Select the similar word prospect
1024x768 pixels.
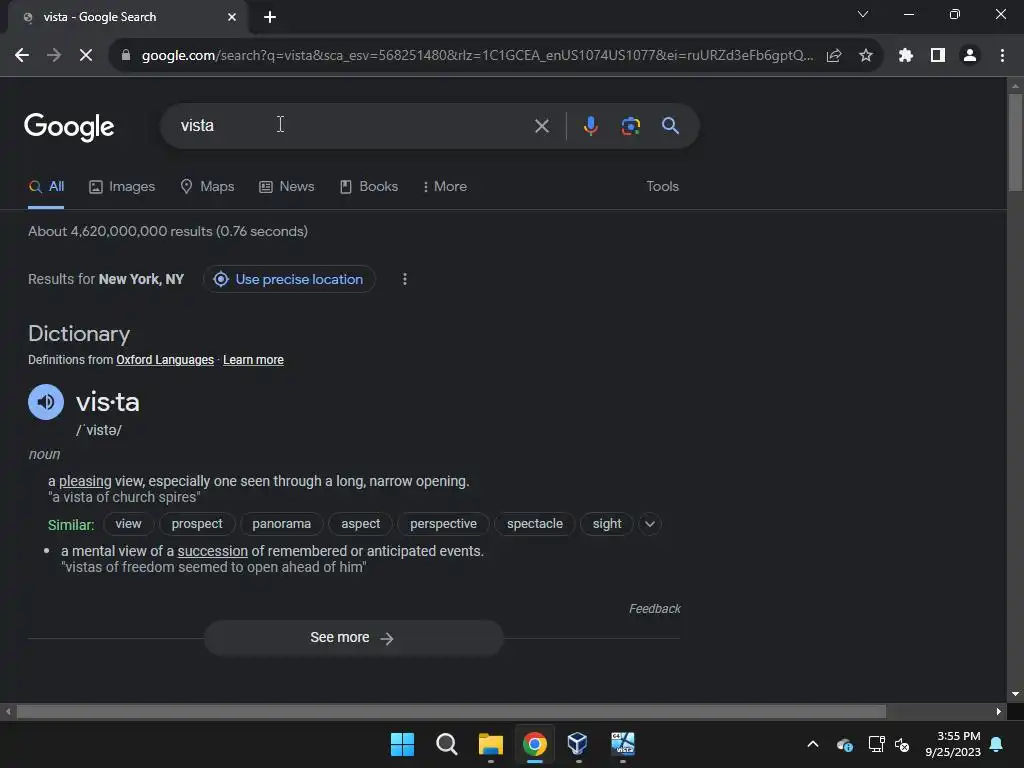(x=197, y=524)
